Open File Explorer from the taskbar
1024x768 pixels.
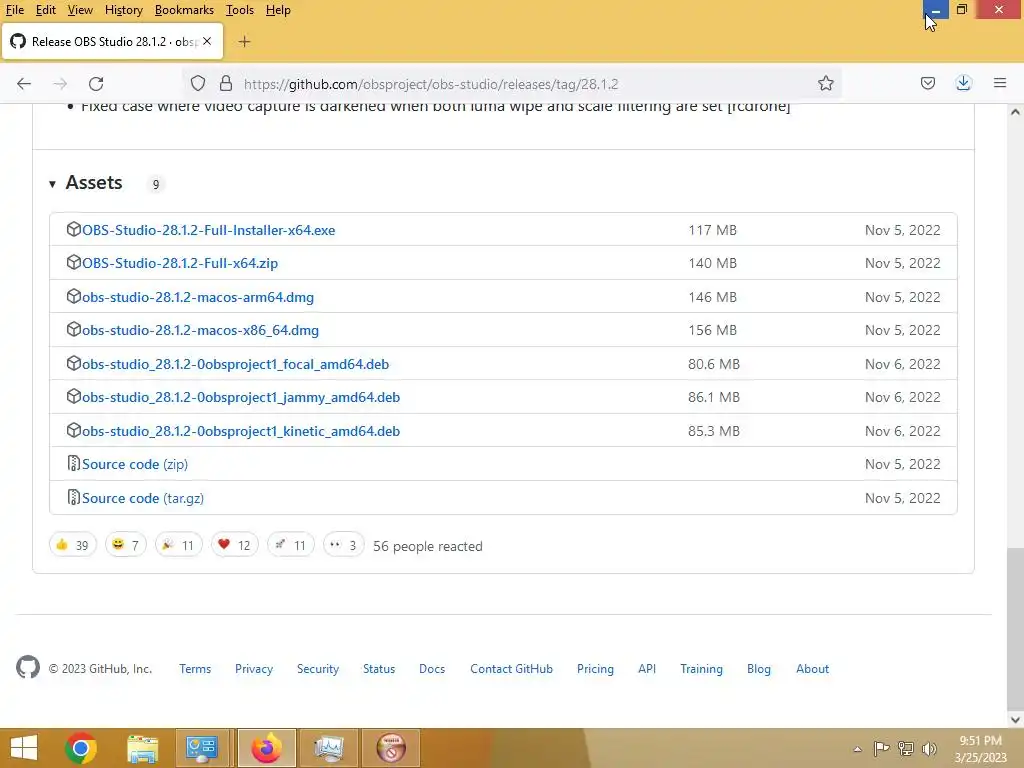142,748
